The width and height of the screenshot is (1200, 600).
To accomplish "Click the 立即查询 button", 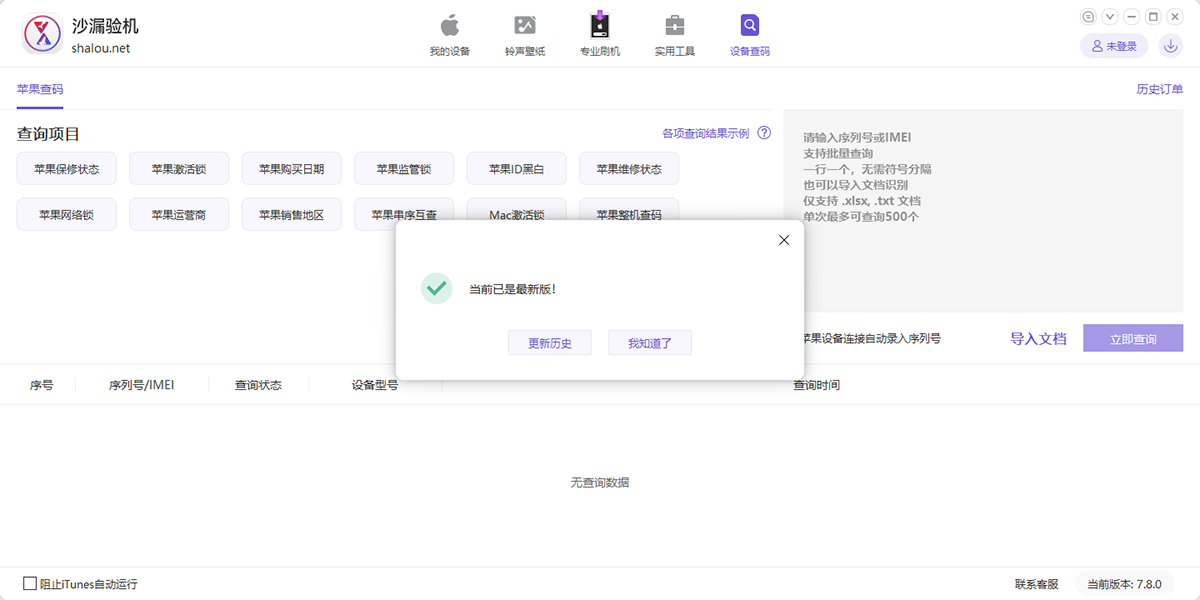I will pyautogui.click(x=1133, y=339).
